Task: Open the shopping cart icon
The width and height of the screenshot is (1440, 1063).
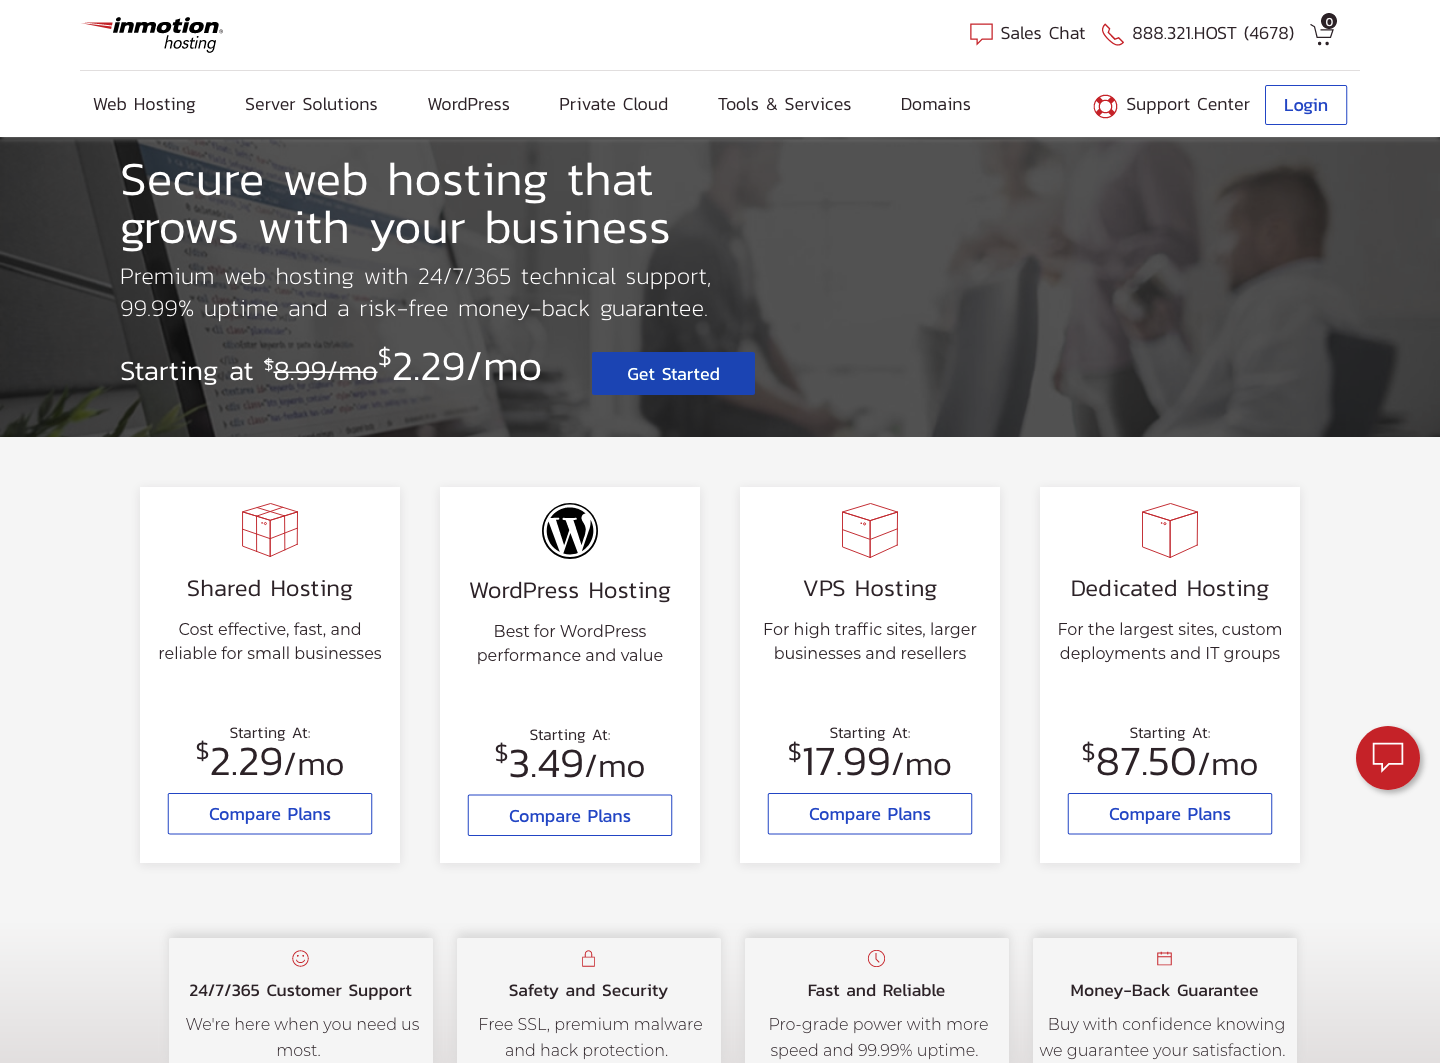Action: click(1322, 36)
